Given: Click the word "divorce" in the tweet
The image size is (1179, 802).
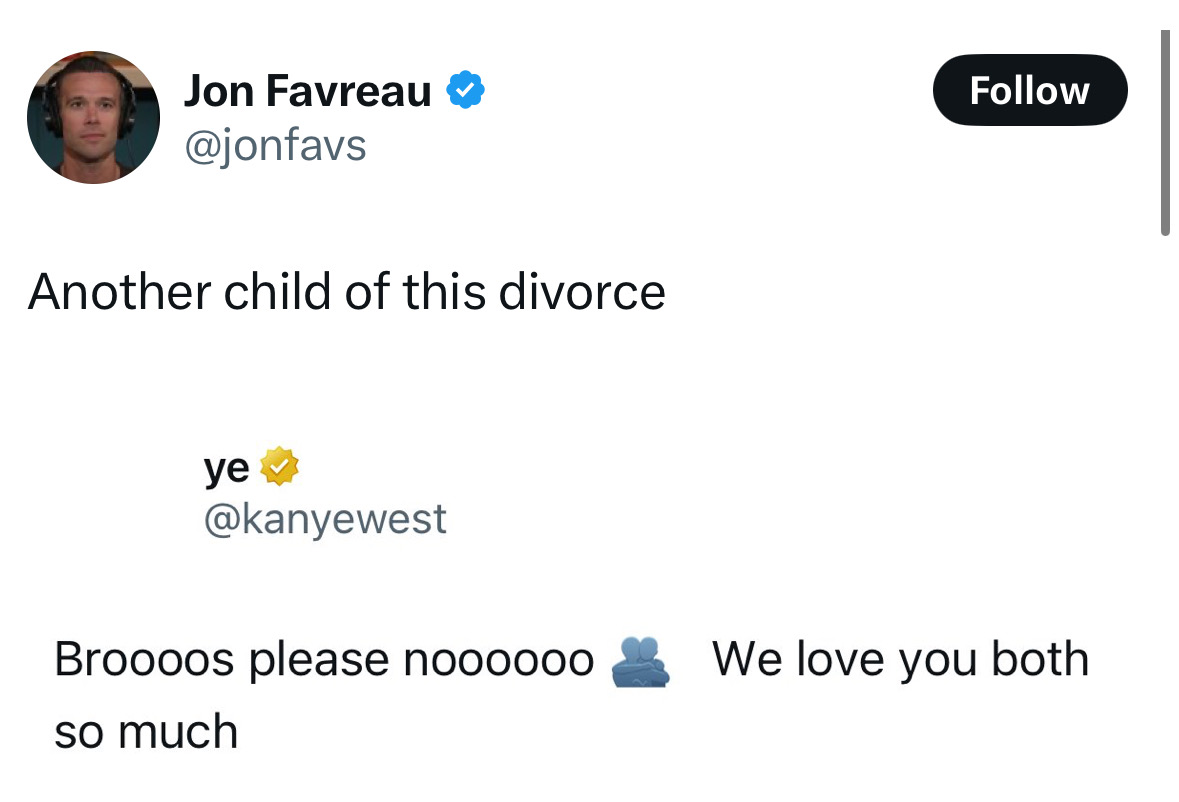Looking at the screenshot, I should 582,292.
